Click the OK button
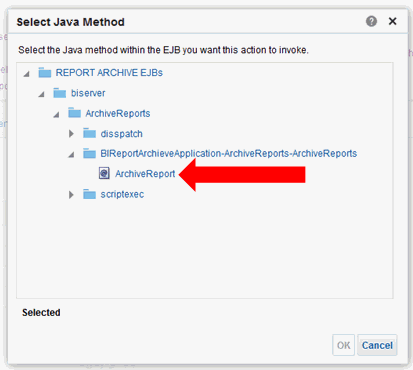The height and width of the screenshot is (370, 413). click(344, 345)
